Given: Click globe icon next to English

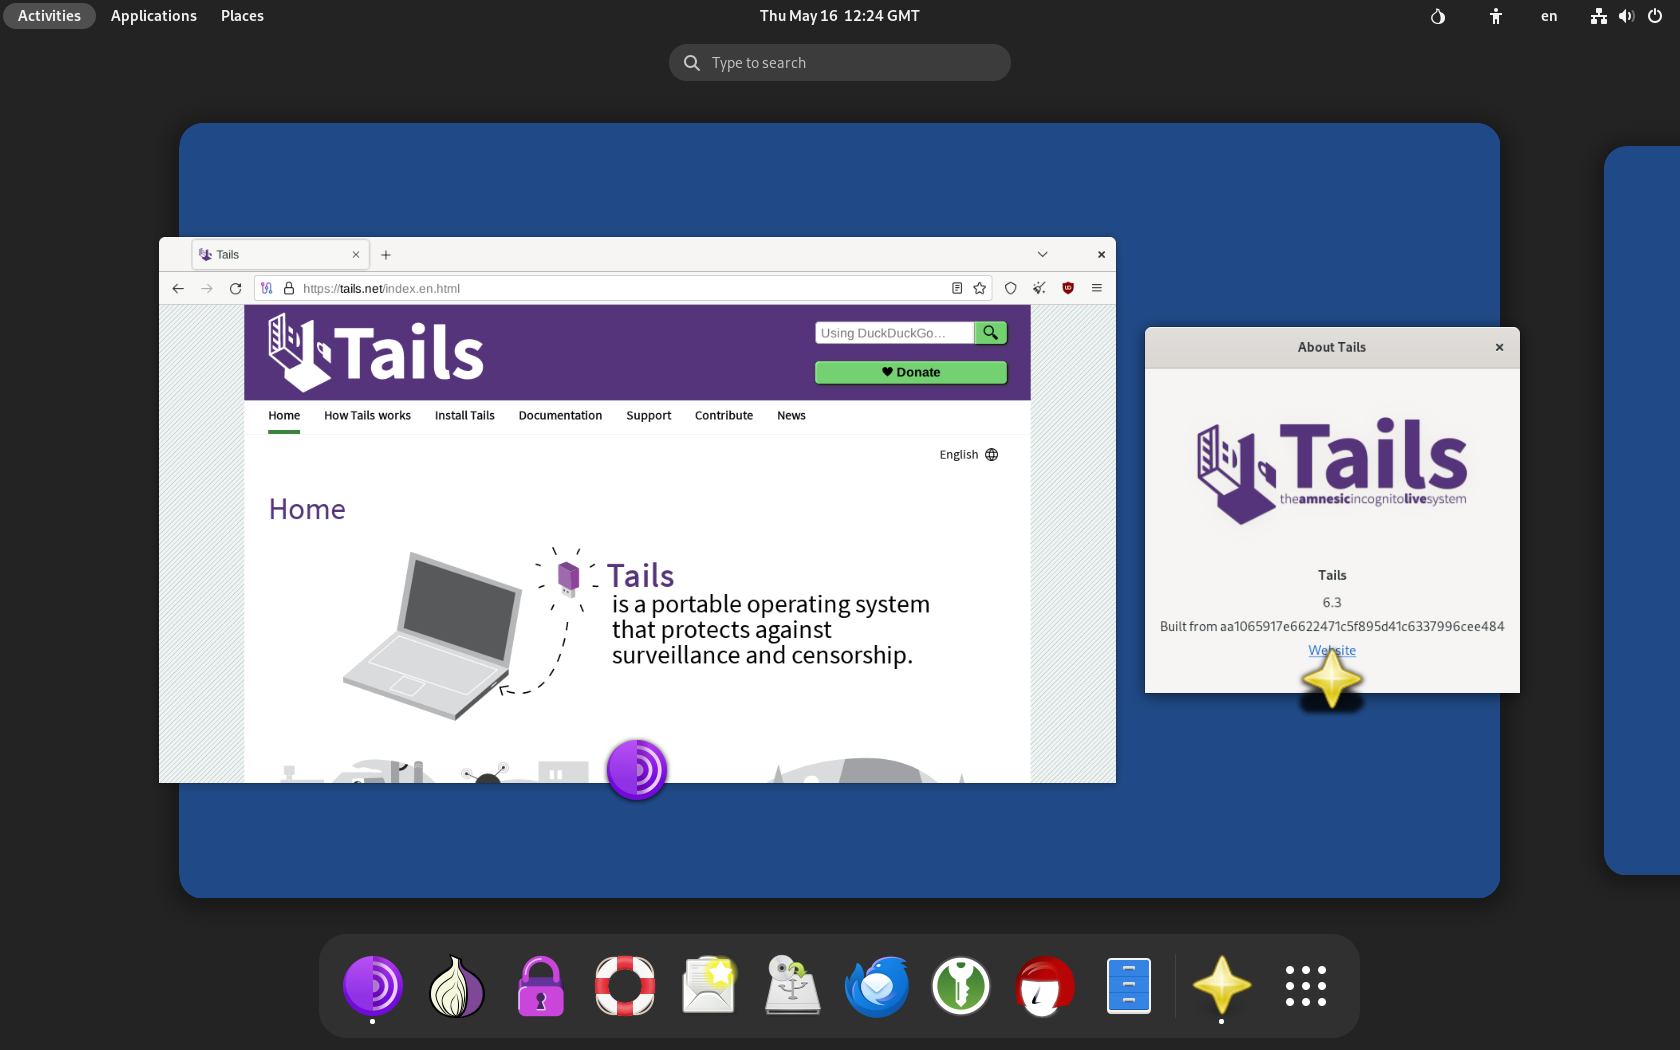Looking at the screenshot, I should coord(992,455).
